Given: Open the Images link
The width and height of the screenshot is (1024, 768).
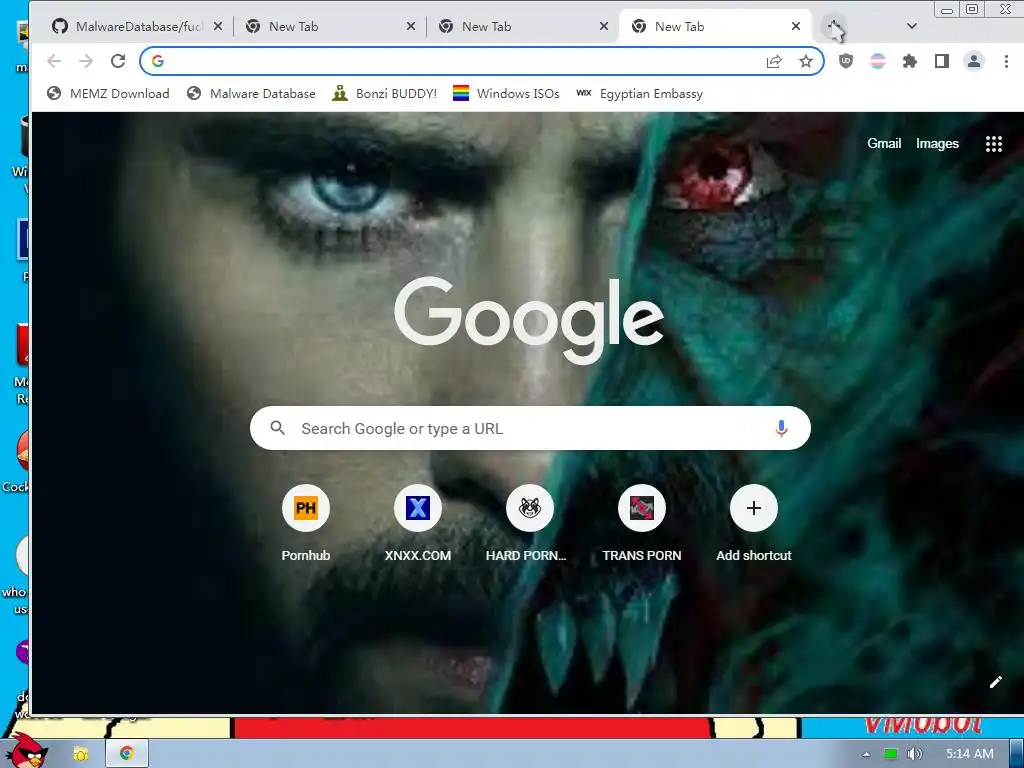Looking at the screenshot, I should 937,144.
